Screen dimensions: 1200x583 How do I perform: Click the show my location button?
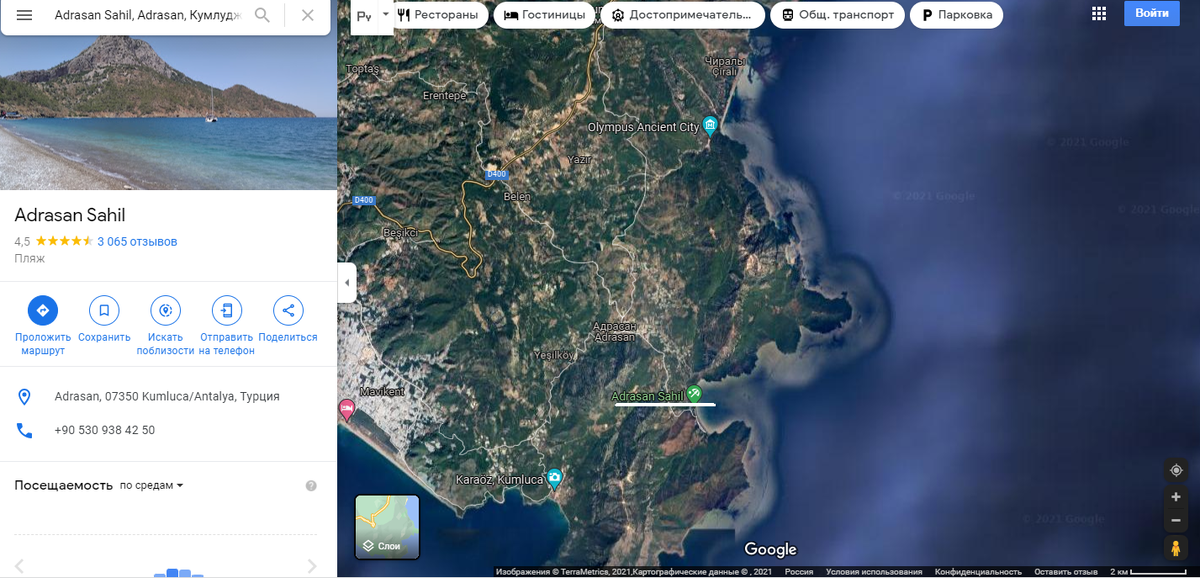pos(1176,470)
